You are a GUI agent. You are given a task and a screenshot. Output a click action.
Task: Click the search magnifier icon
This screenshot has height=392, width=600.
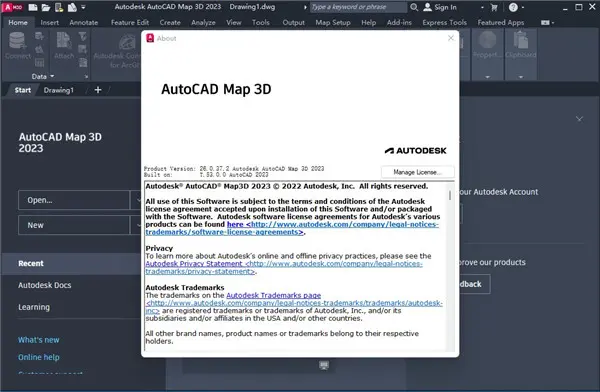[x=414, y=7]
